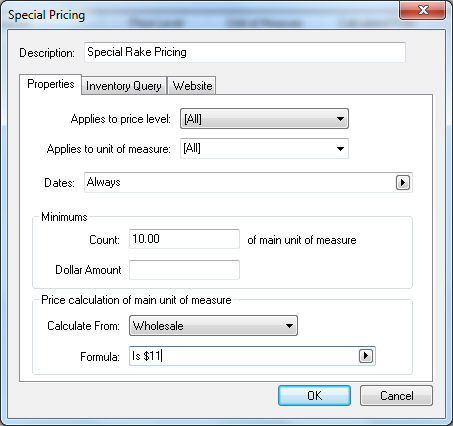Select the Properties tab

click(51, 84)
